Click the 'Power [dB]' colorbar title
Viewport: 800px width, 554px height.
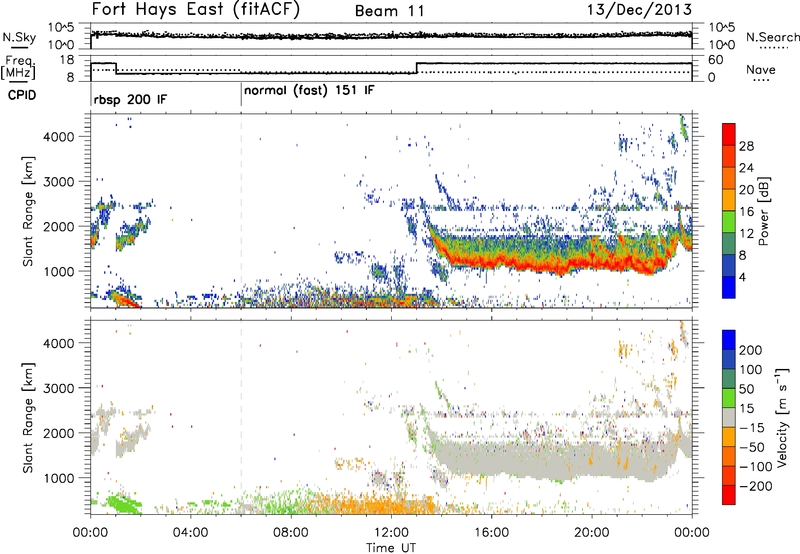(763, 211)
